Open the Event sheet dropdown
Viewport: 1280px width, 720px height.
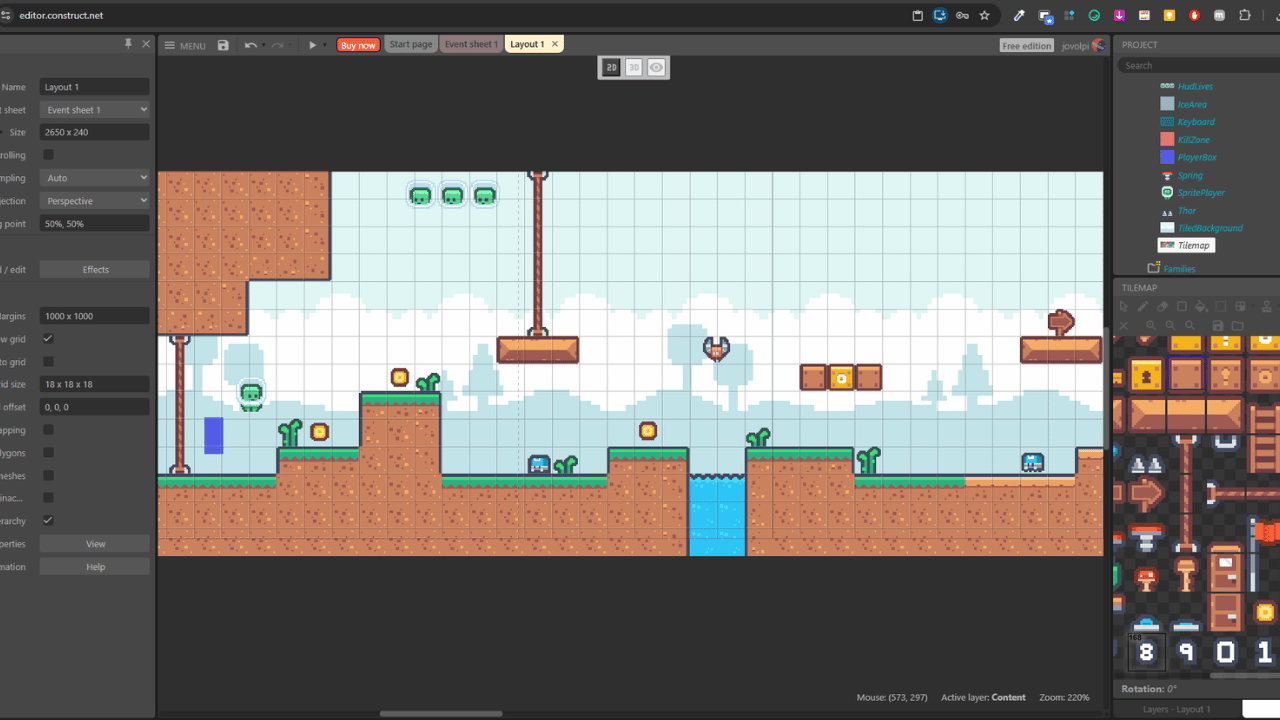95,110
